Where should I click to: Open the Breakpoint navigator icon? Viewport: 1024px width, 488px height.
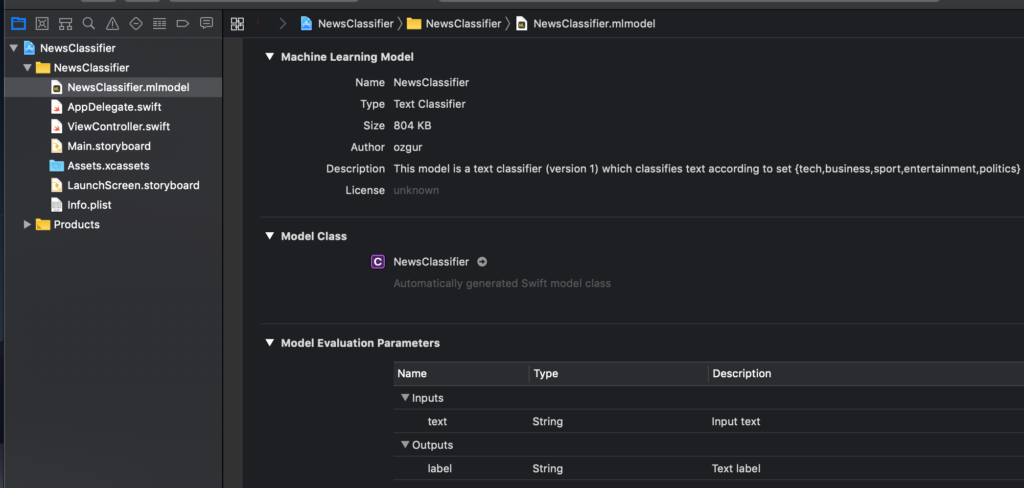click(x=183, y=24)
